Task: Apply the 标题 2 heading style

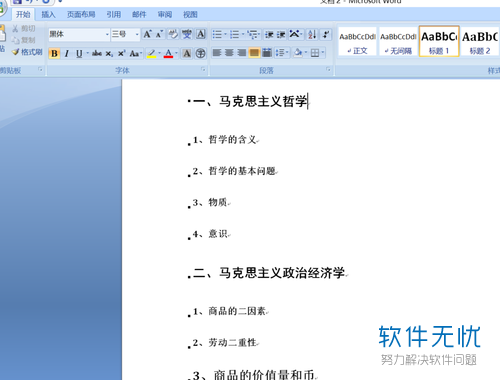Action: 480,42
